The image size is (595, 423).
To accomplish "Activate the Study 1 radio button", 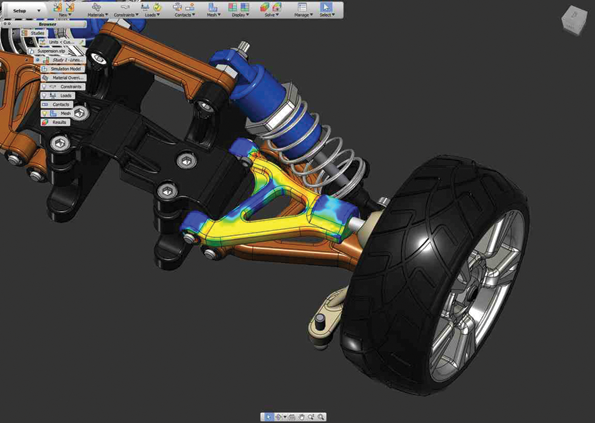I will [x=37, y=60].
